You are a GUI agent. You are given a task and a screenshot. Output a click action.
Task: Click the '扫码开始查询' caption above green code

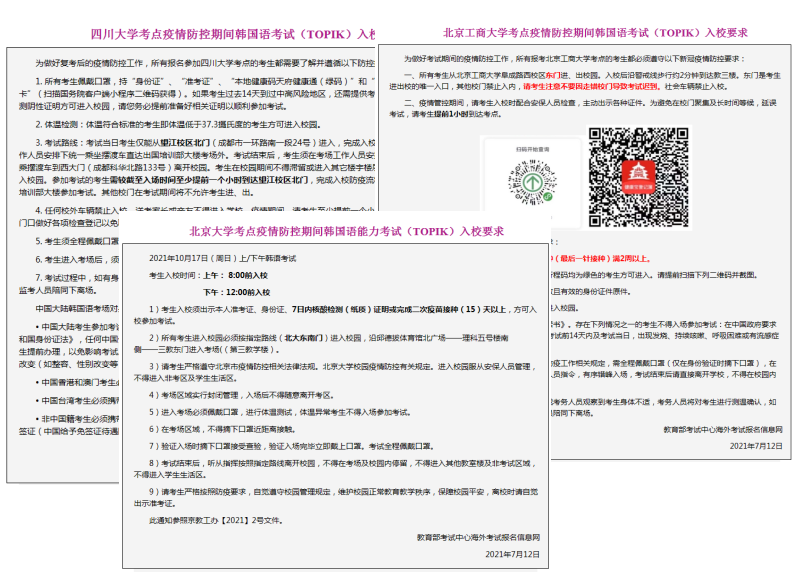click(532, 149)
